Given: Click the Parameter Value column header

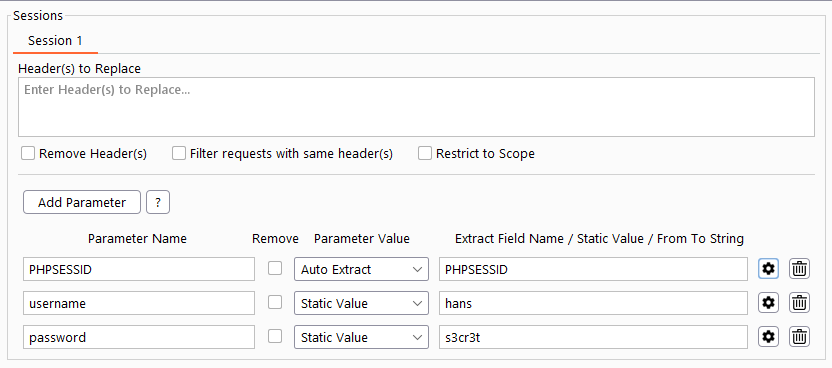Looking at the screenshot, I should 362,239.
